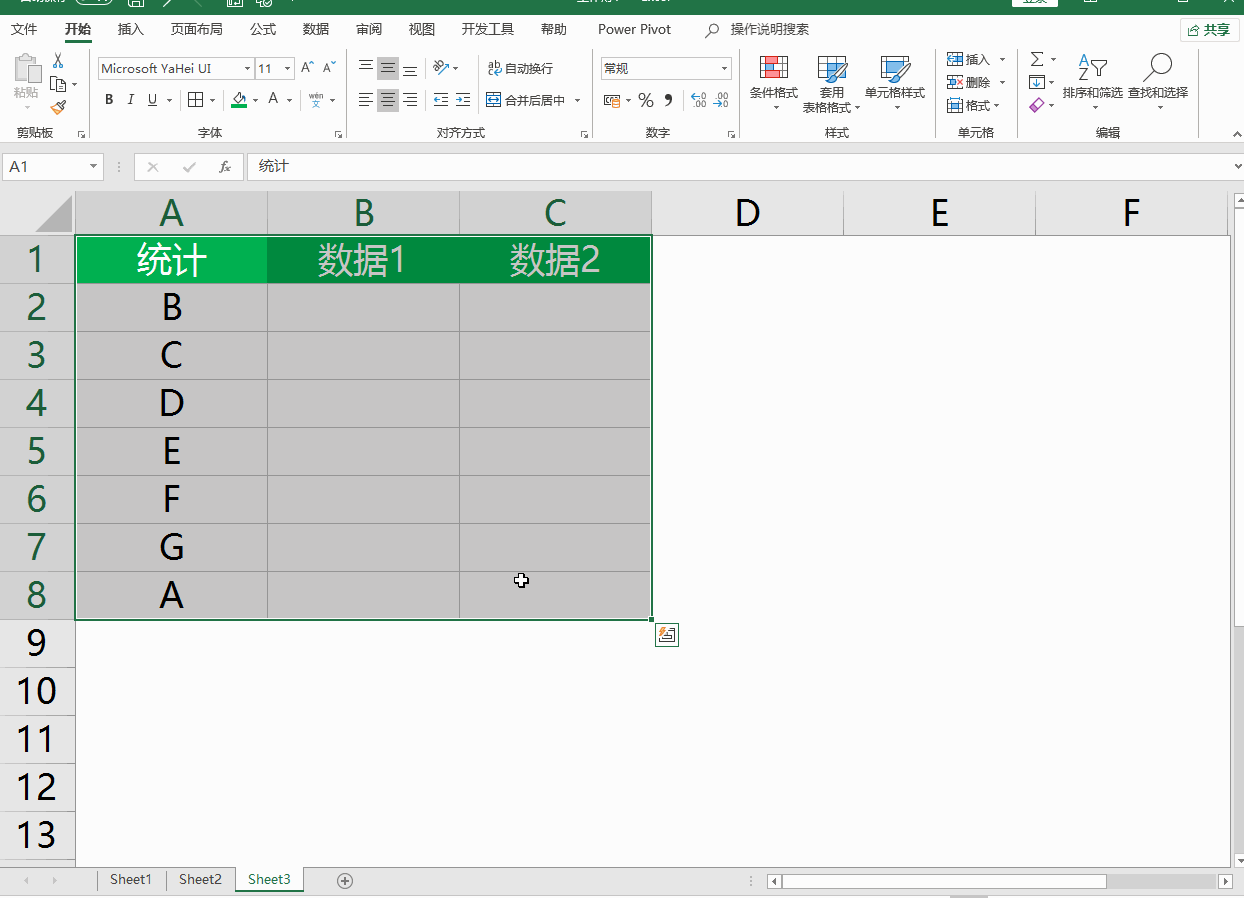Switch to the 插入 ribbon tab

(x=130, y=29)
